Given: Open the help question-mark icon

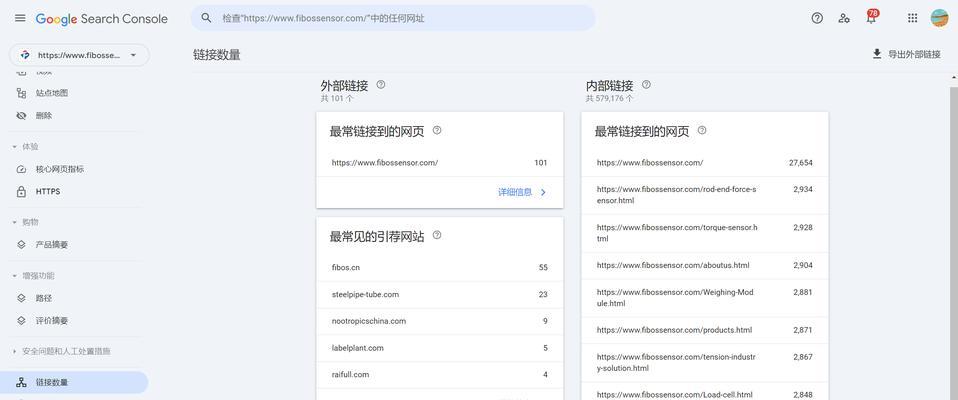Looking at the screenshot, I should click(x=817, y=18).
